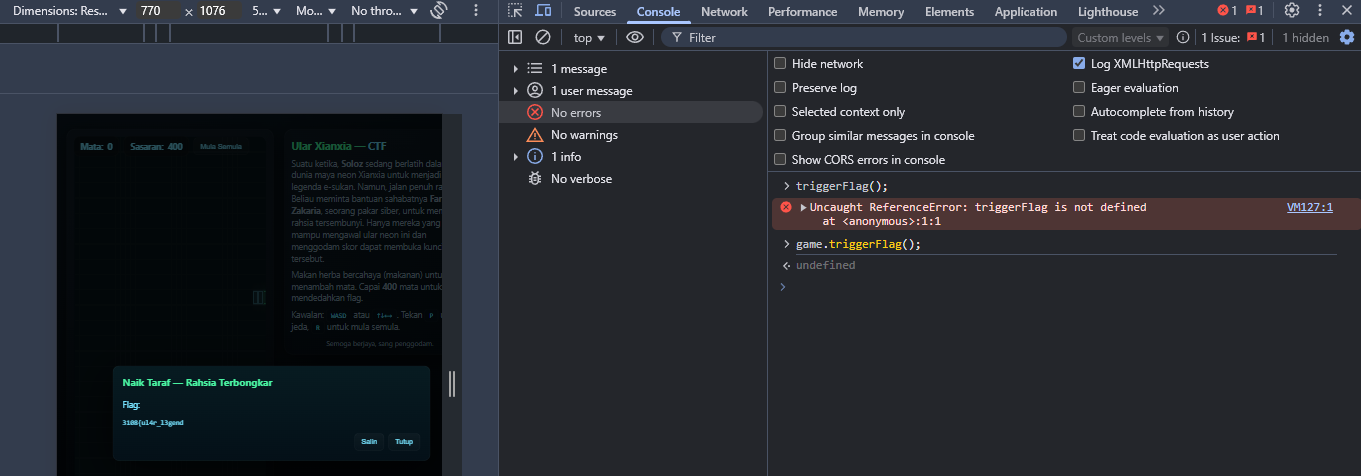Click the Salin button in dialog
Image resolution: width=1361 pixels, height=476 pixels.
click(x=369, y=441)
